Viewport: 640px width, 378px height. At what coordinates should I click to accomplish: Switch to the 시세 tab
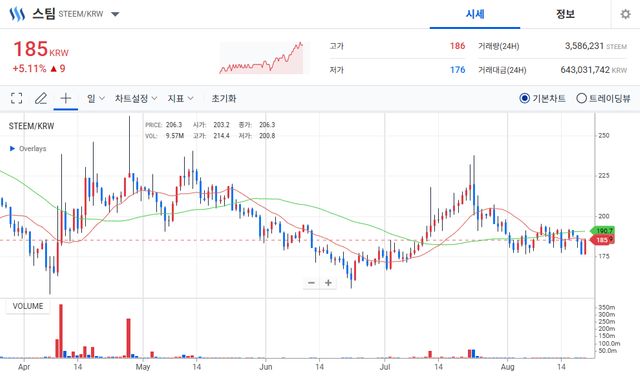pyautogui.click(x=475, y=14)
